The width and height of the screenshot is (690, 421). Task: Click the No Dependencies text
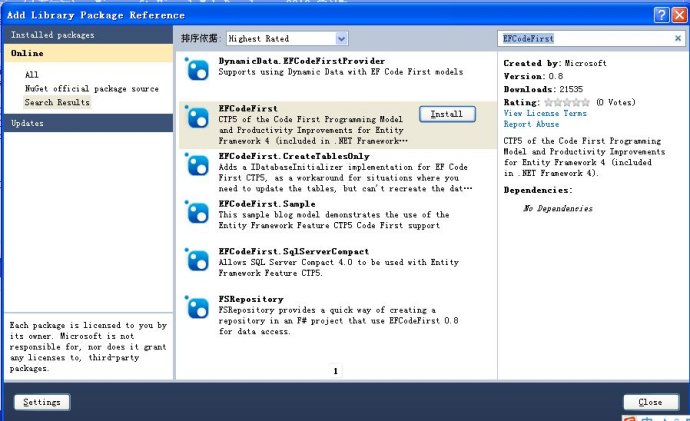click(x=558, y=208)
